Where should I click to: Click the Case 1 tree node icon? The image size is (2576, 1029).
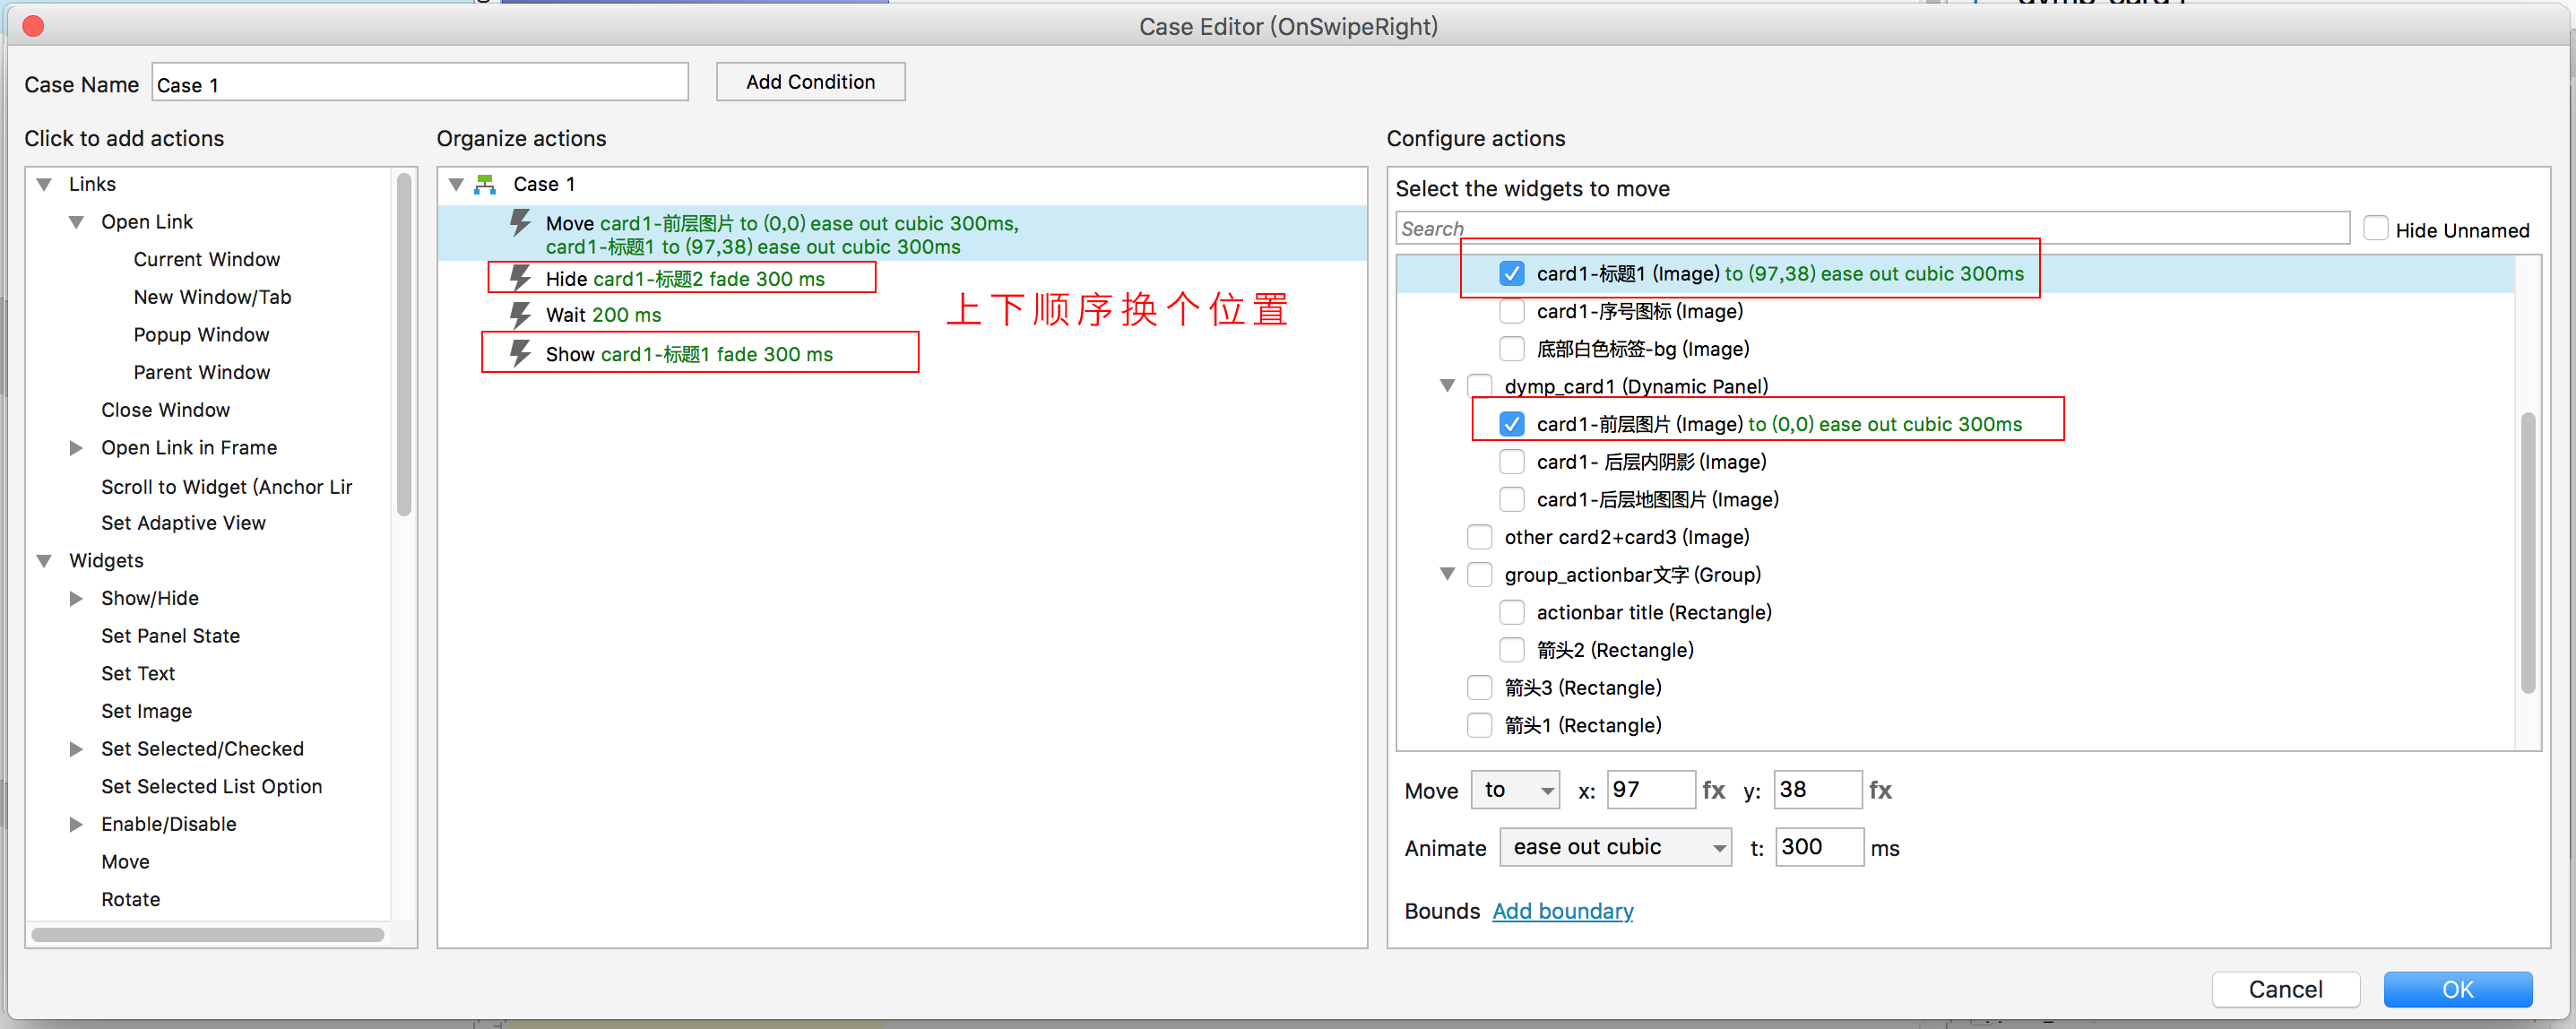(x=486, y=184)
